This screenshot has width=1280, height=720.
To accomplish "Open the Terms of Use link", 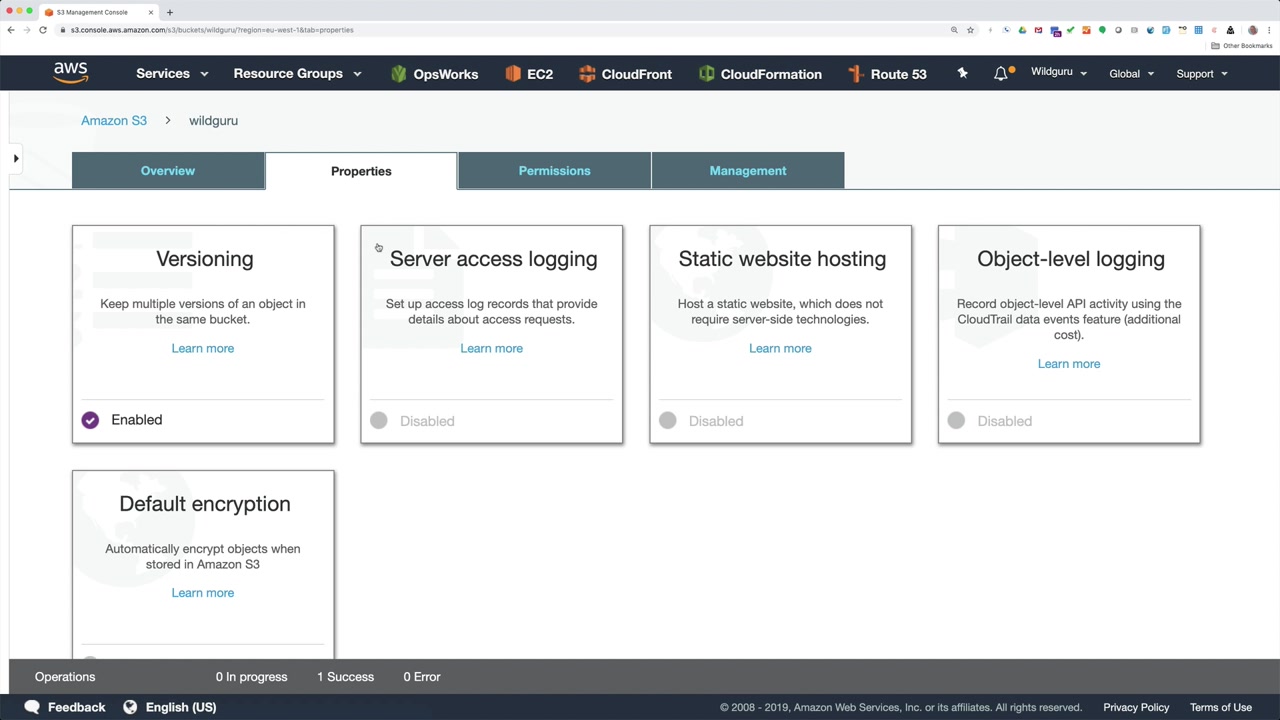I will coord(1221,707).
